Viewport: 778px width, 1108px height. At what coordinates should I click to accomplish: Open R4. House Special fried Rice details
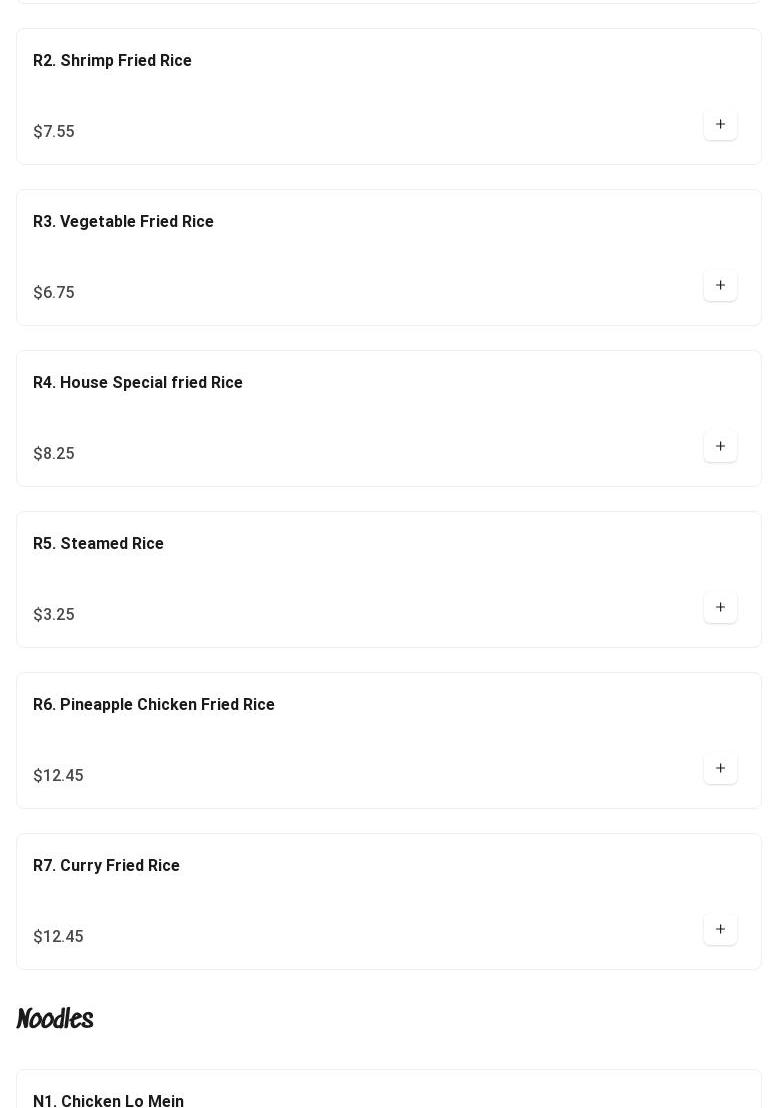point(138,383)
